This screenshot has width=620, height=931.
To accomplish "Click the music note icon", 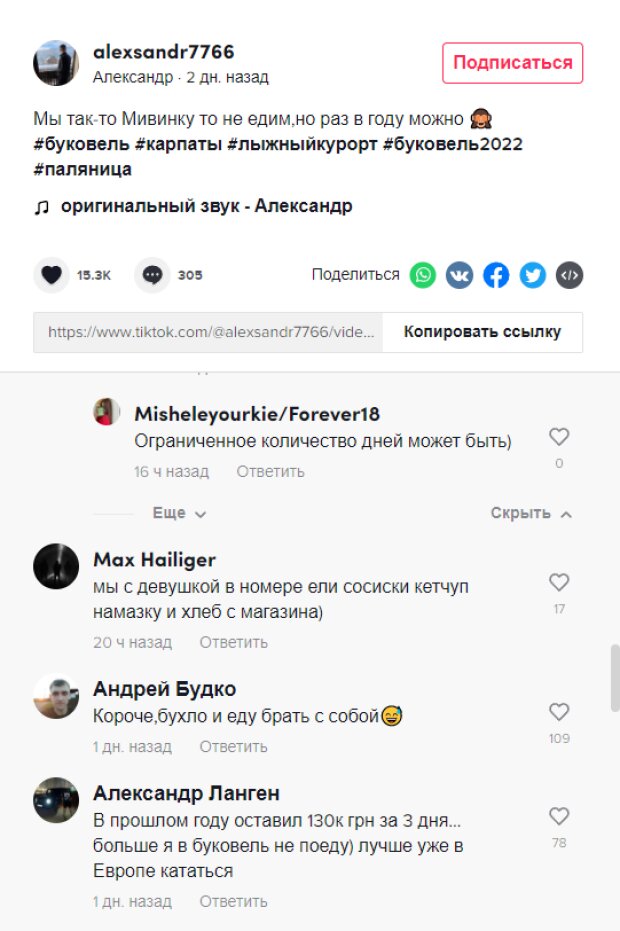I will [x=41, y=207].
